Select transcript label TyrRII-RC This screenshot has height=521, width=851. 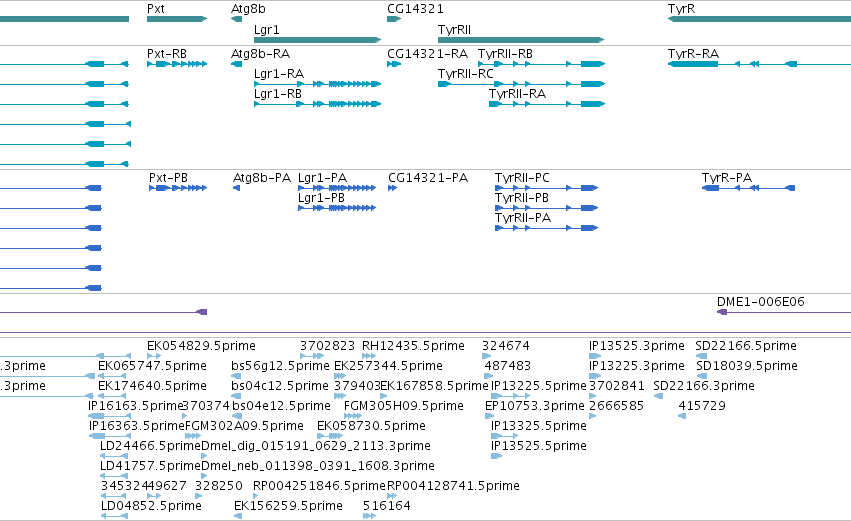(x=466, y=74)
